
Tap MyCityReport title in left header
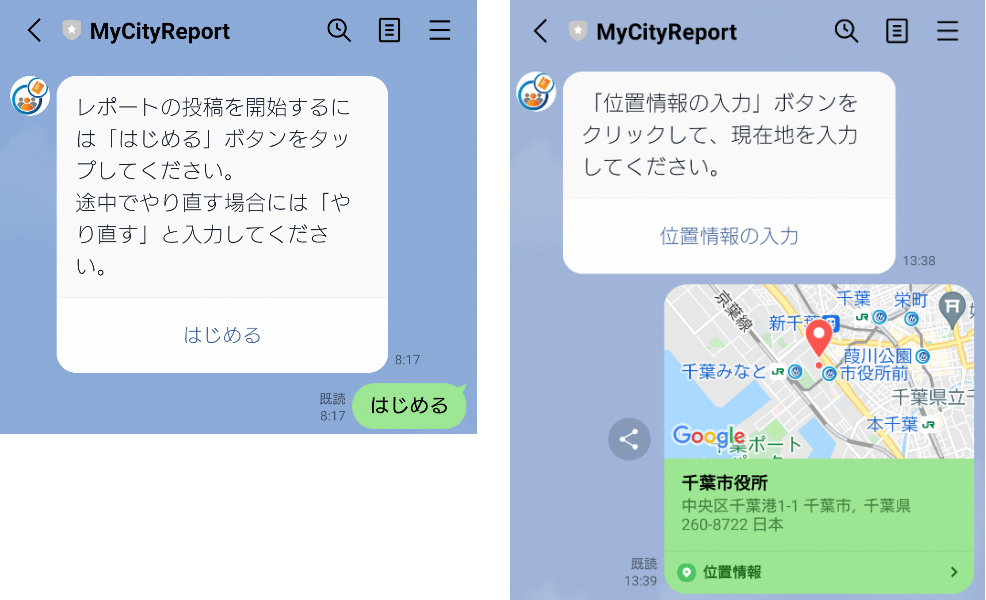[x=160, y=31]
